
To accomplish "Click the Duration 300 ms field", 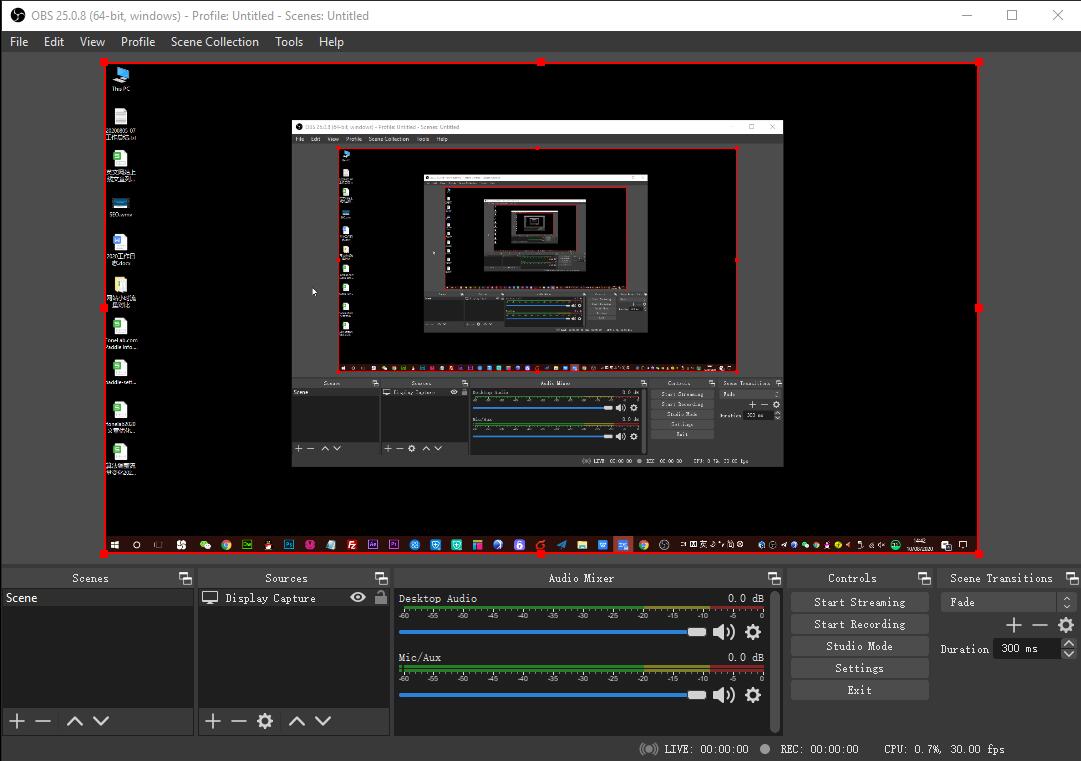I will coord(1027,649).
